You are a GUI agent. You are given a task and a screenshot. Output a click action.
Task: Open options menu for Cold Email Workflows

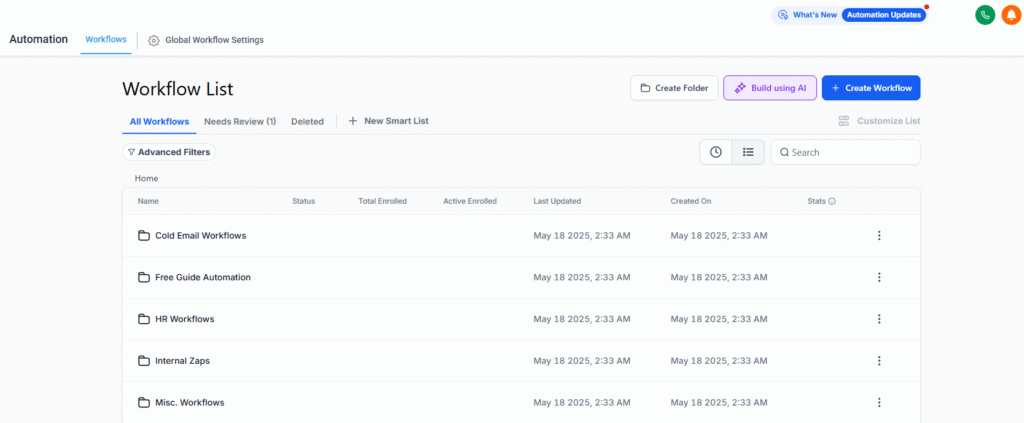(x=879, y=236)
